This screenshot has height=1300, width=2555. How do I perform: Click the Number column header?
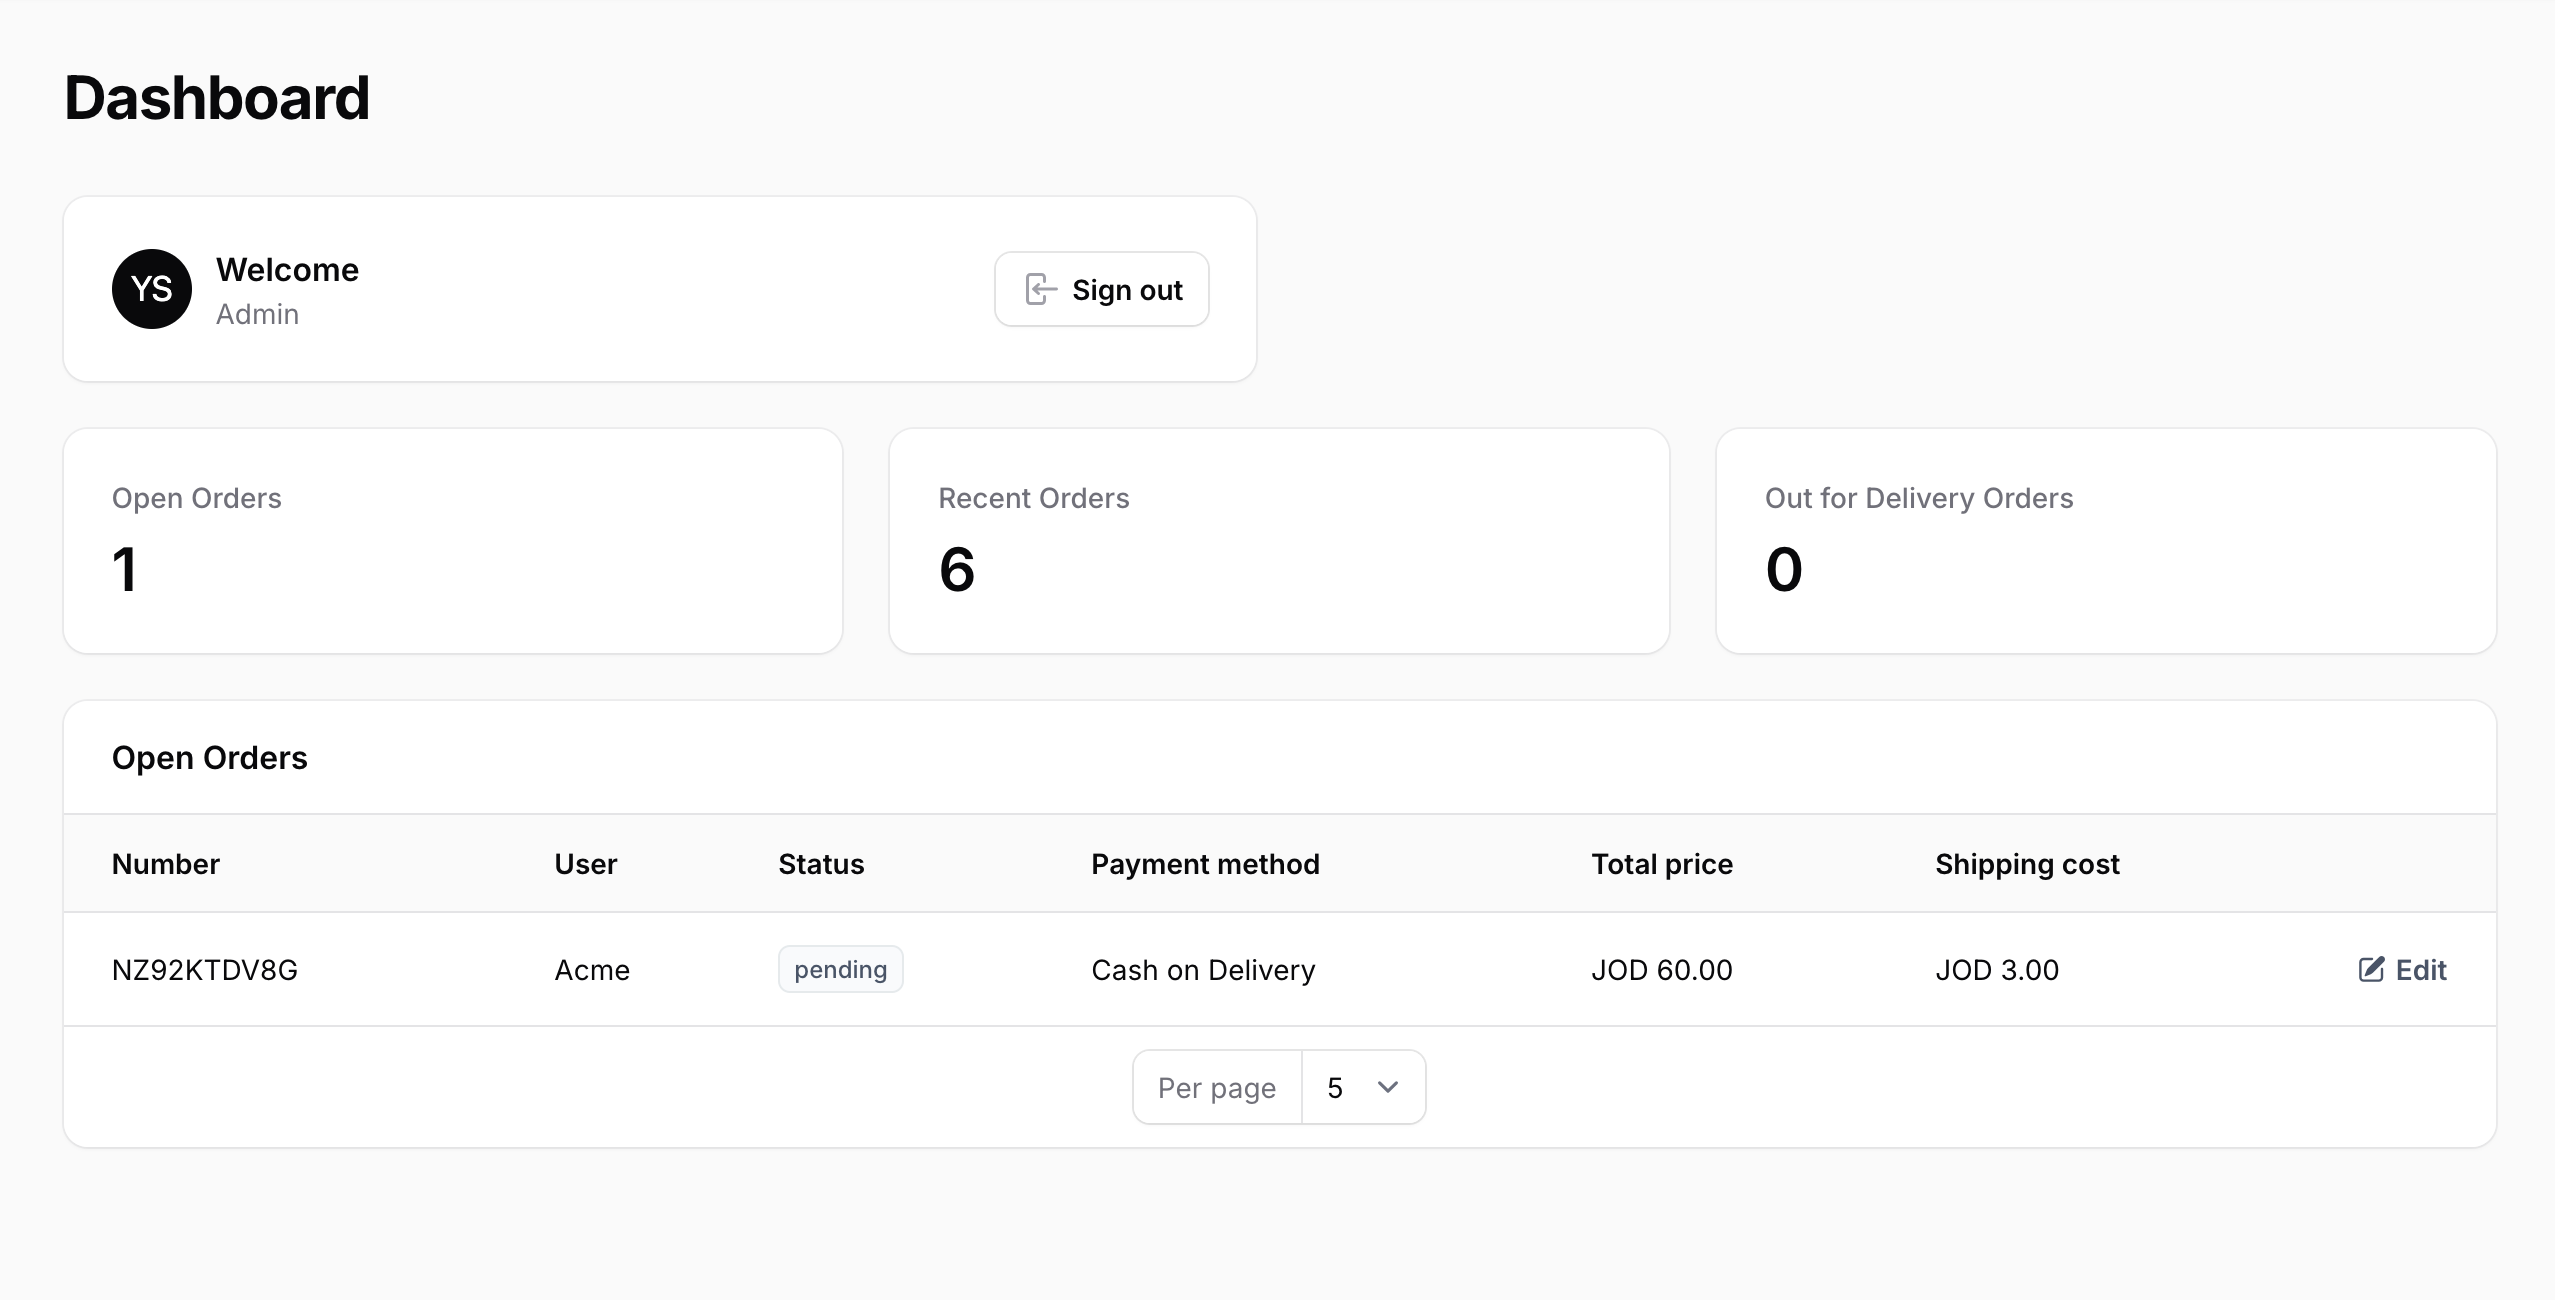(166, 864)
